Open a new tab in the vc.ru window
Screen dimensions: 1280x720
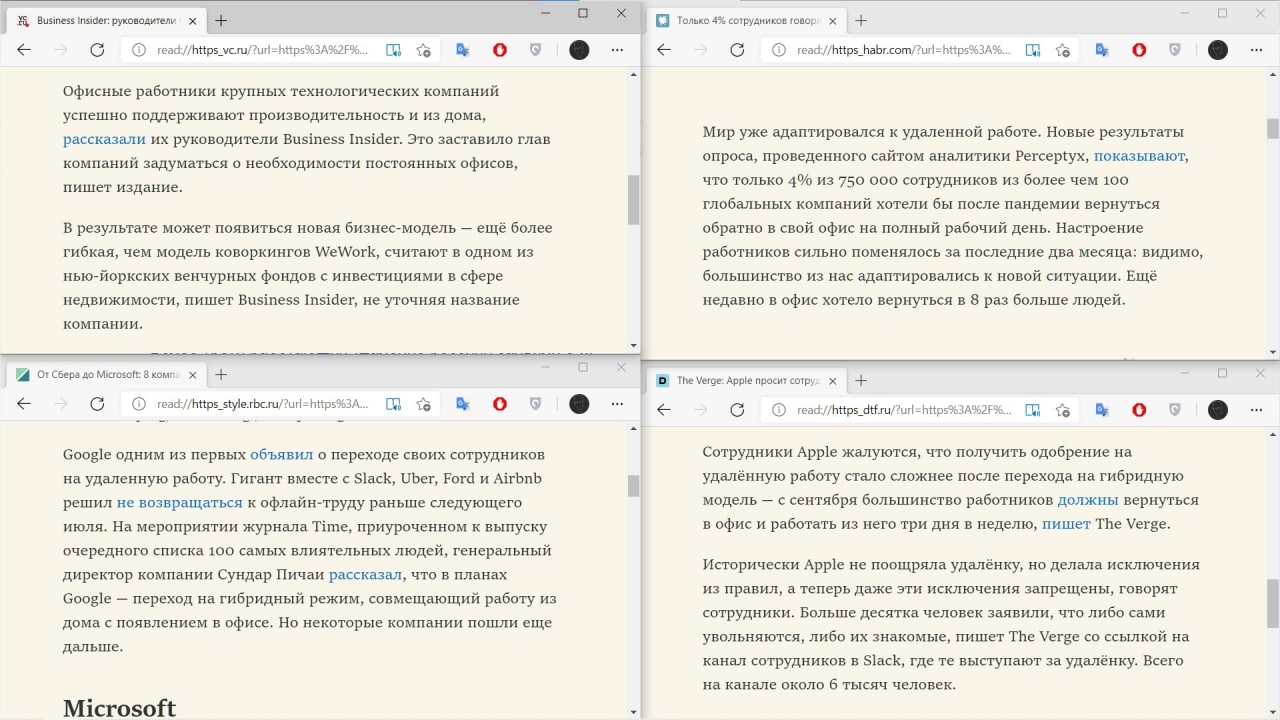(x=221, y=20)
